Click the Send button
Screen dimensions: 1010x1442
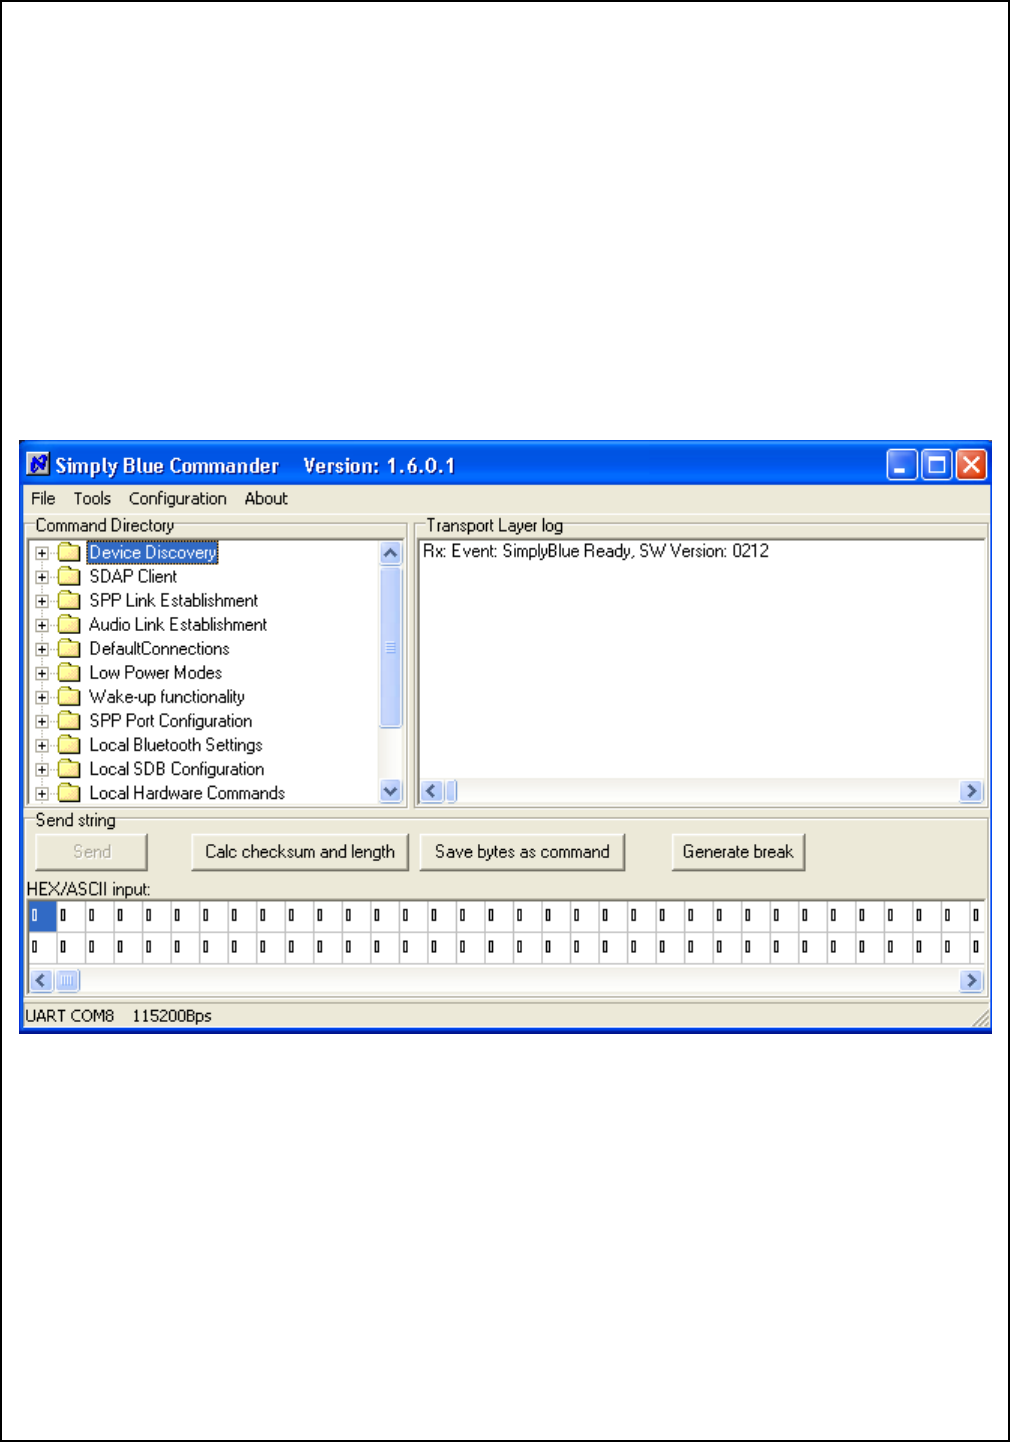click(91, 852)
